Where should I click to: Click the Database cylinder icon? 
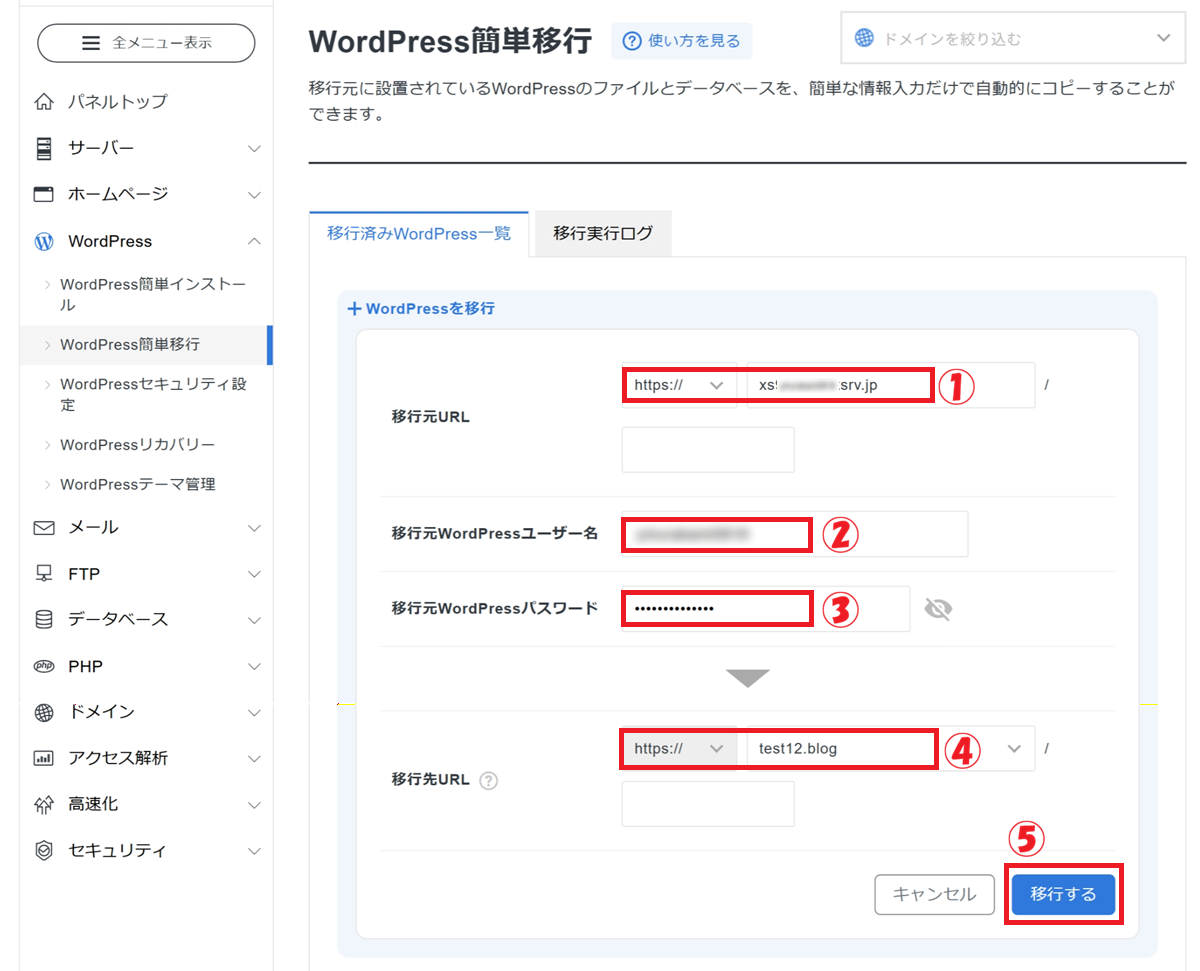coord(44,619)
